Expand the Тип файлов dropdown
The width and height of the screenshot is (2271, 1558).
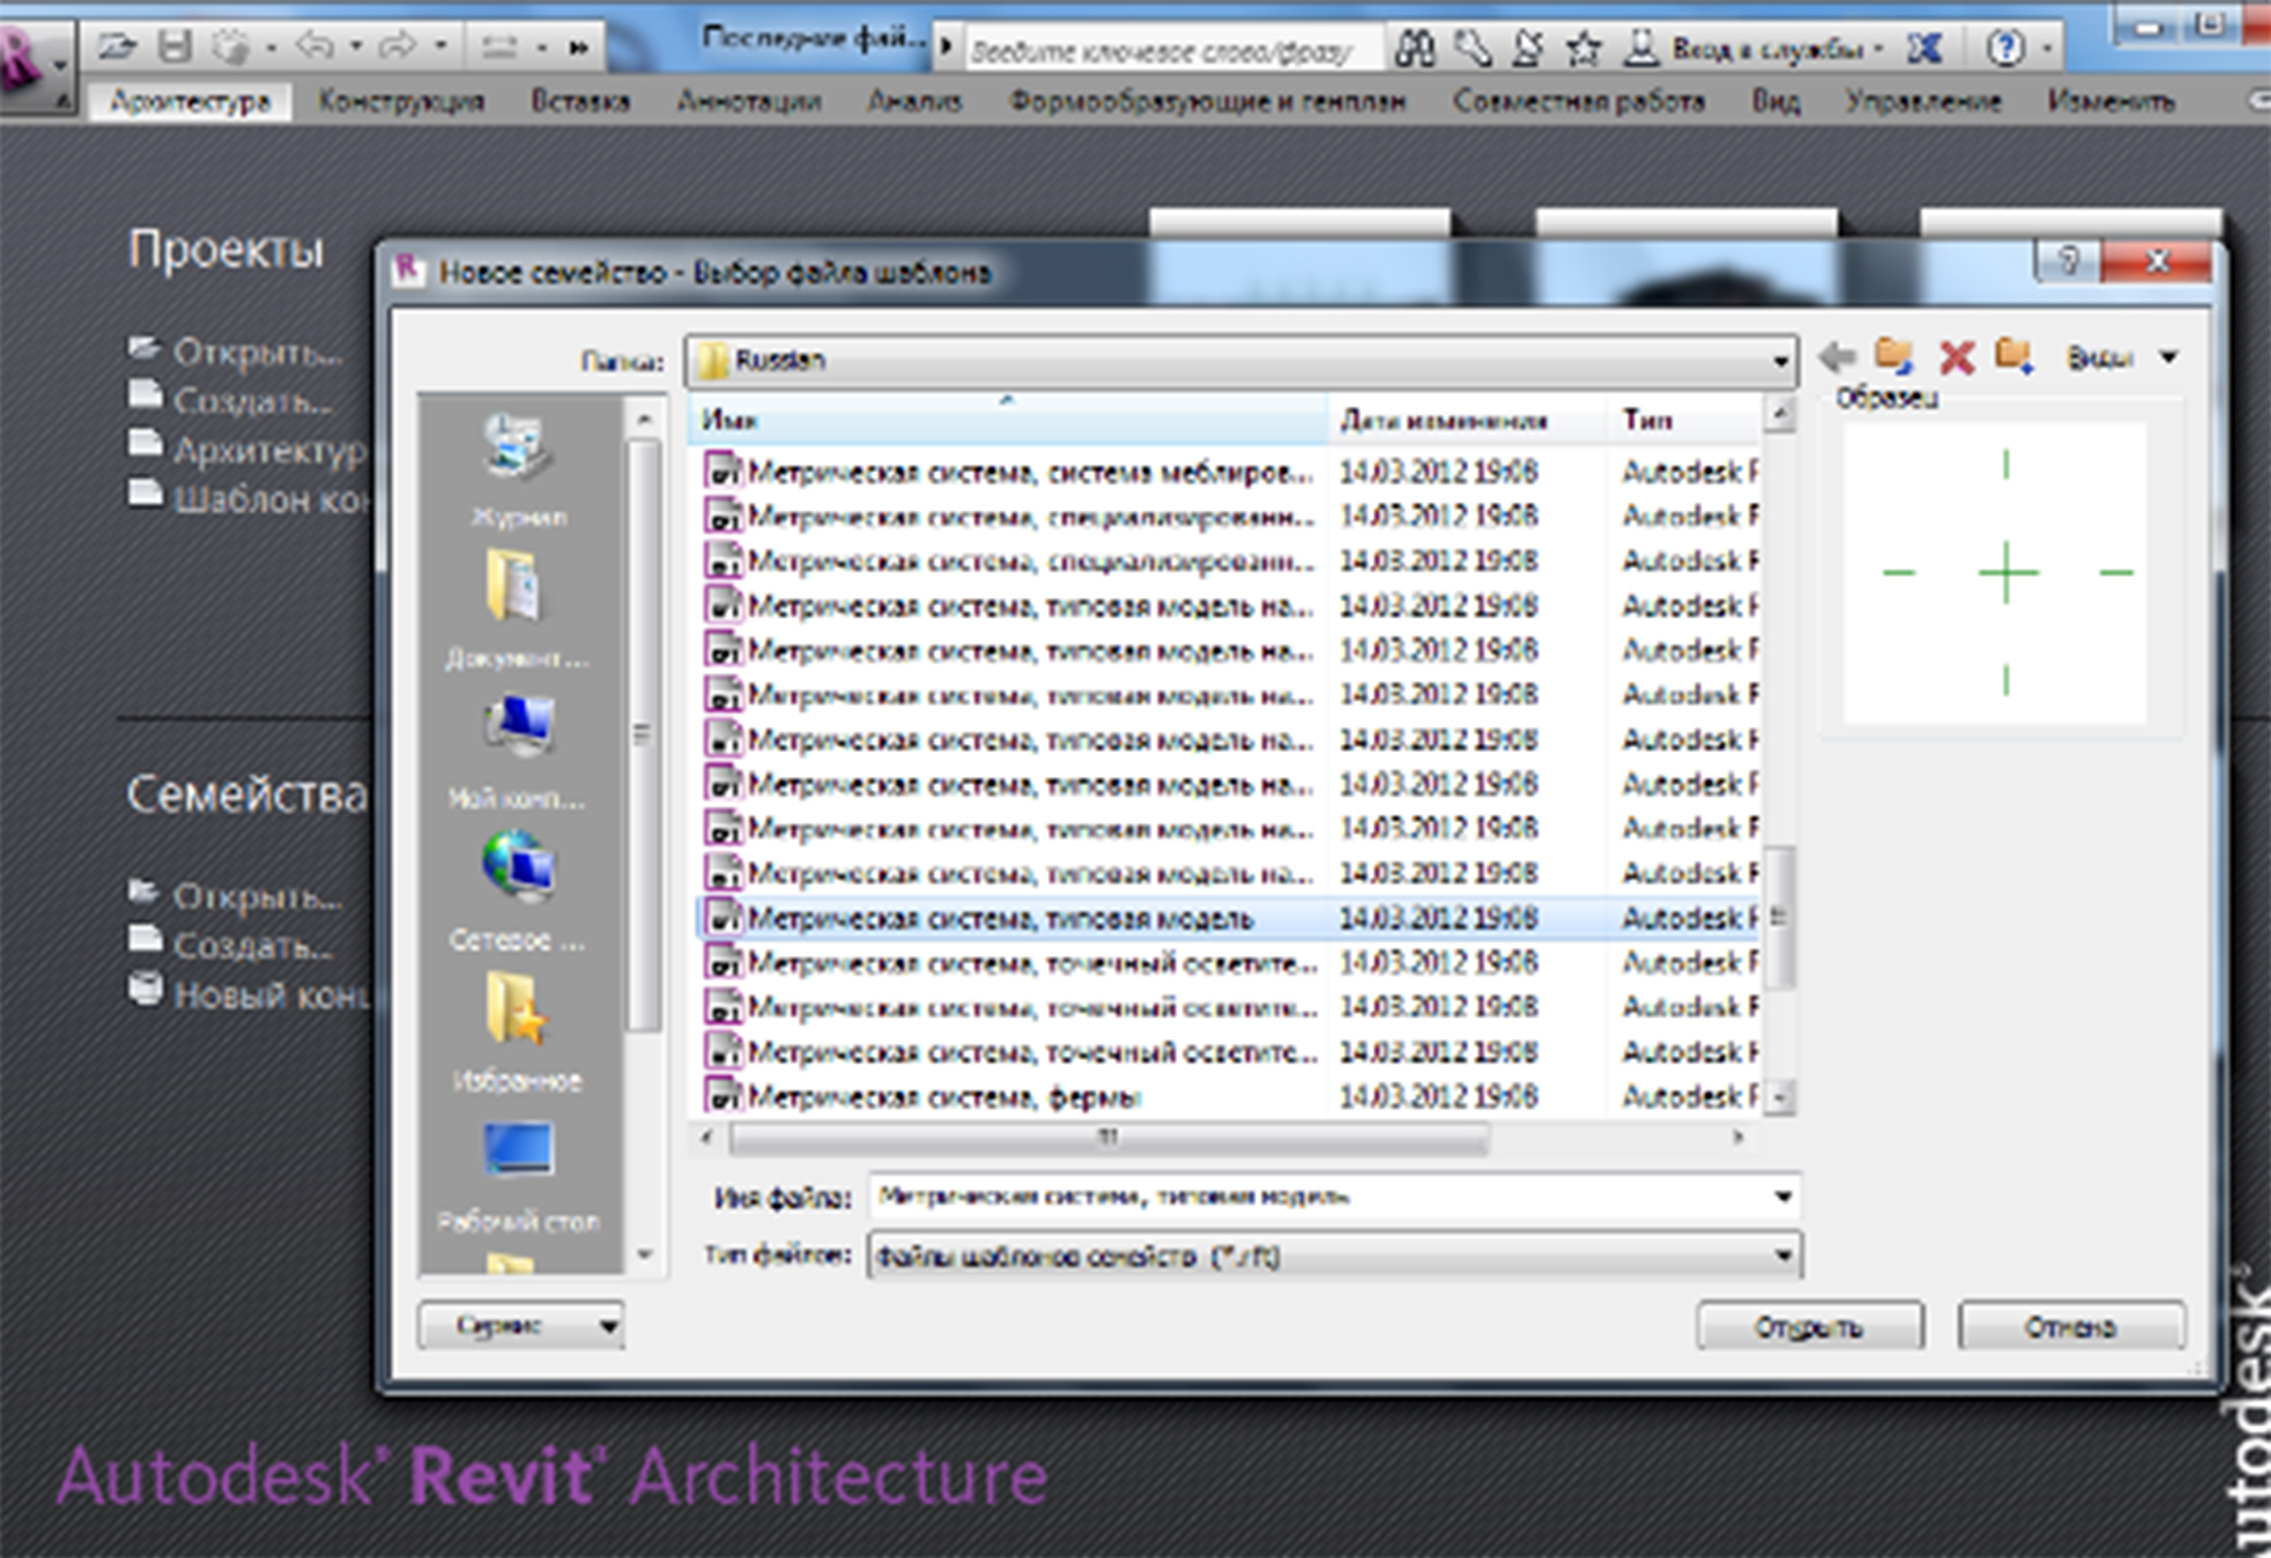click(x=1782, y=1256)
